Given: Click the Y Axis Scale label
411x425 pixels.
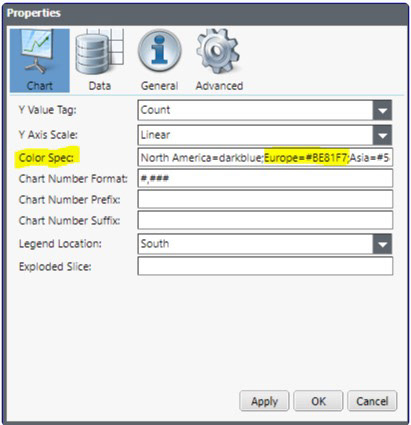Looking at the screenshot, I should [x=48, y=135].
